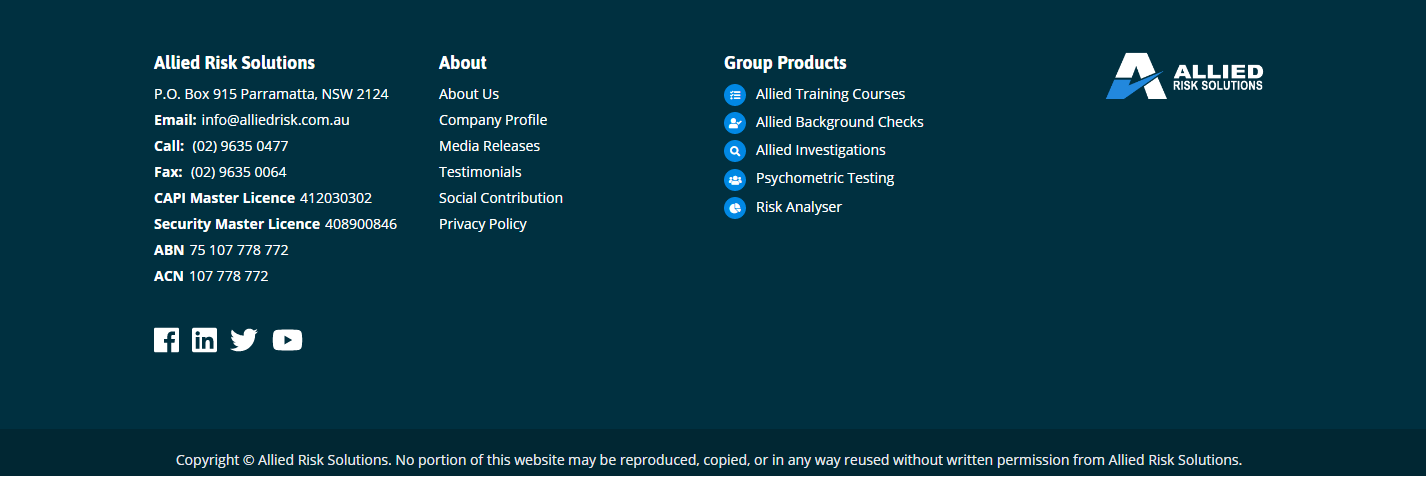The width and height of the screenshot is (1426, 481).
Task: Click the Allied Training Courses list icon
Action: [735, 95]
